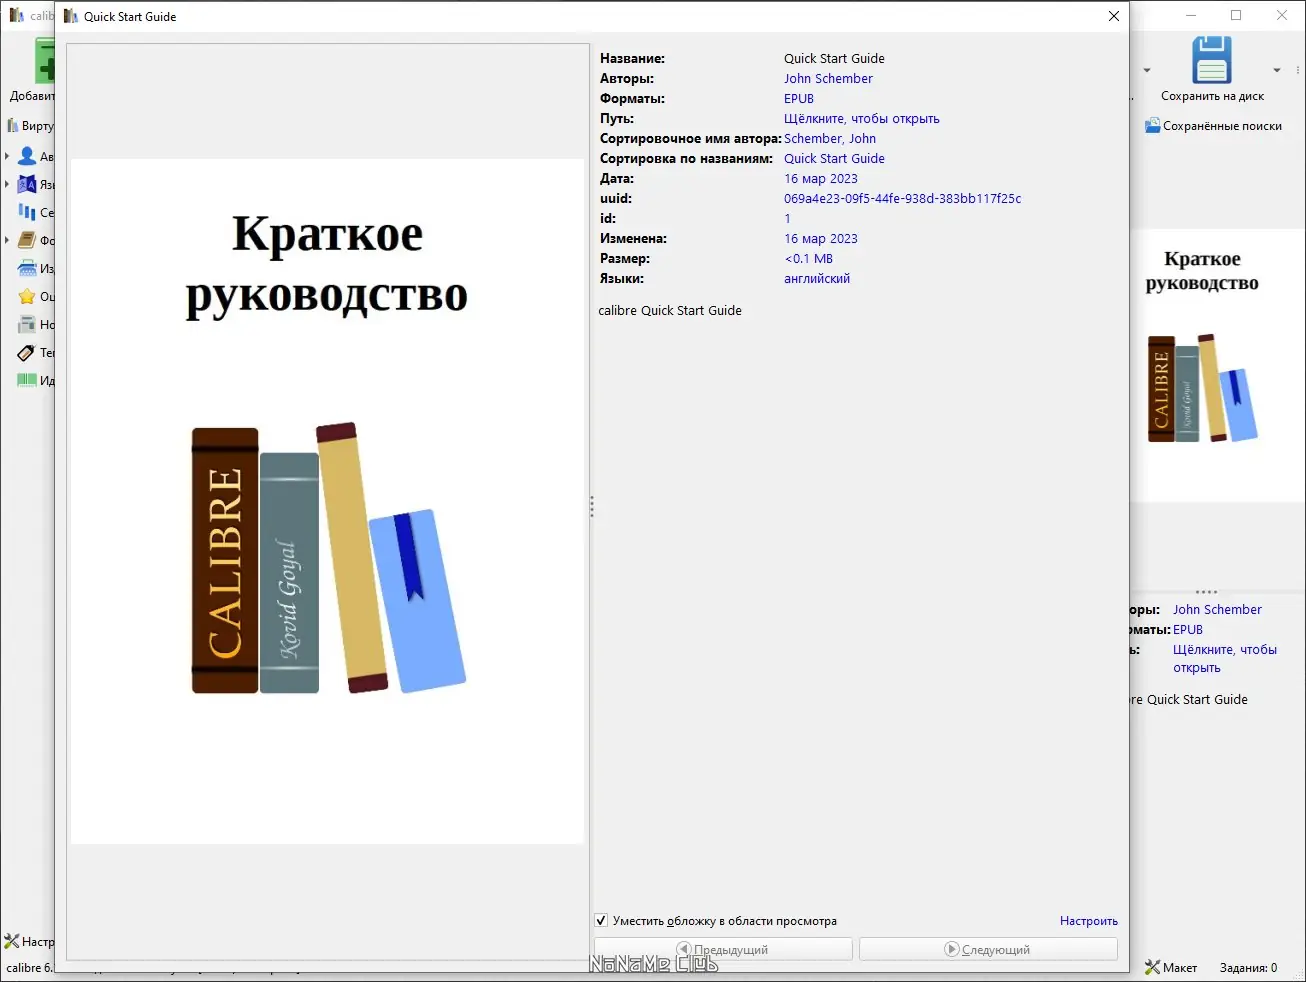
Task: Click the Next book button
Action: pos(988,949)
